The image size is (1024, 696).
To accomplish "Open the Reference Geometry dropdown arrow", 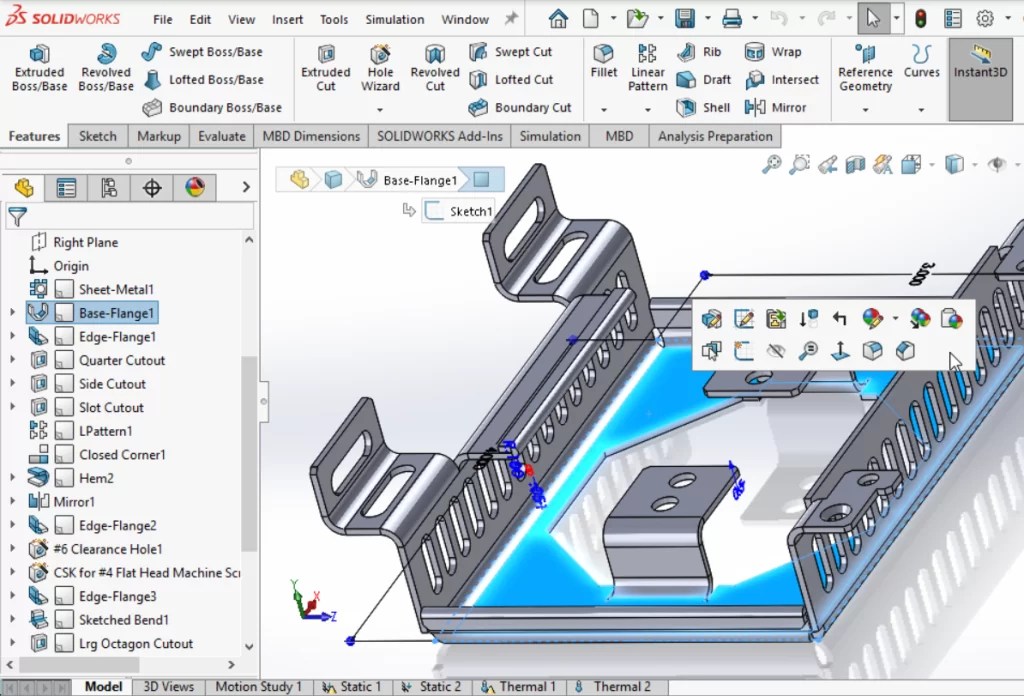I will tap(865, 110).
